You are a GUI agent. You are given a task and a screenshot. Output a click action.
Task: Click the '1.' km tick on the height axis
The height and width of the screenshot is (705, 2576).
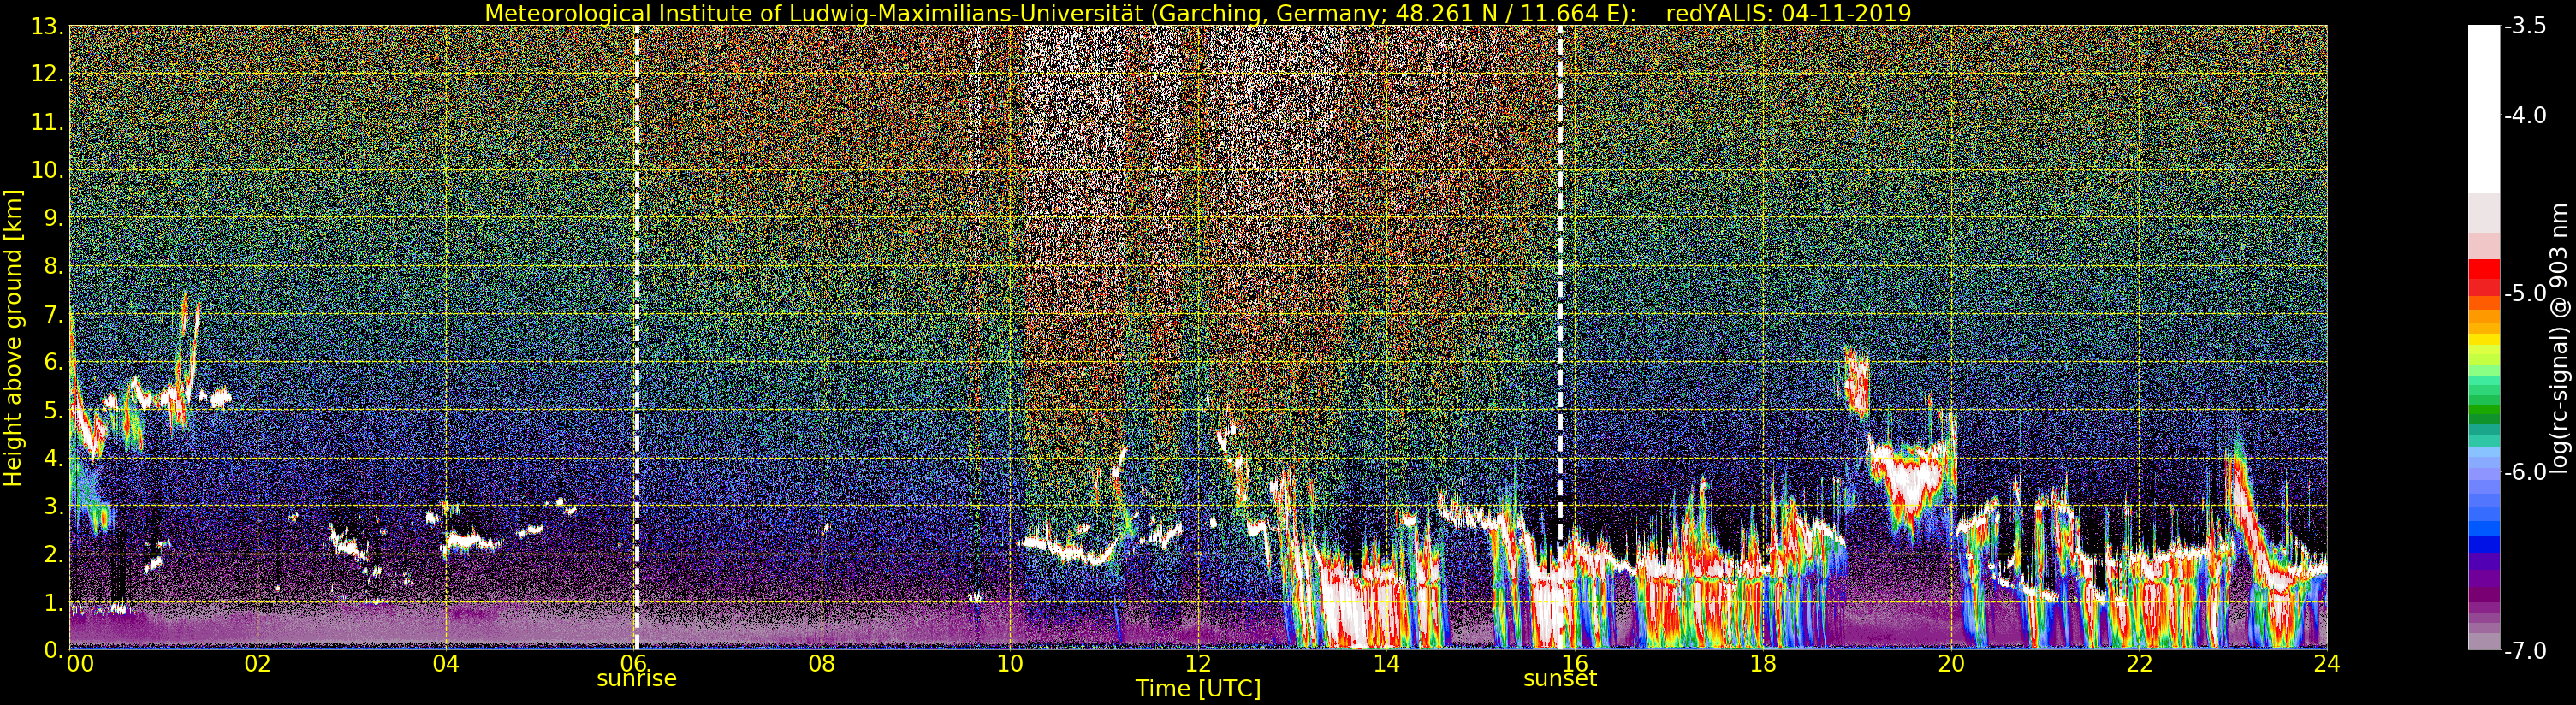tap(54, 602)
